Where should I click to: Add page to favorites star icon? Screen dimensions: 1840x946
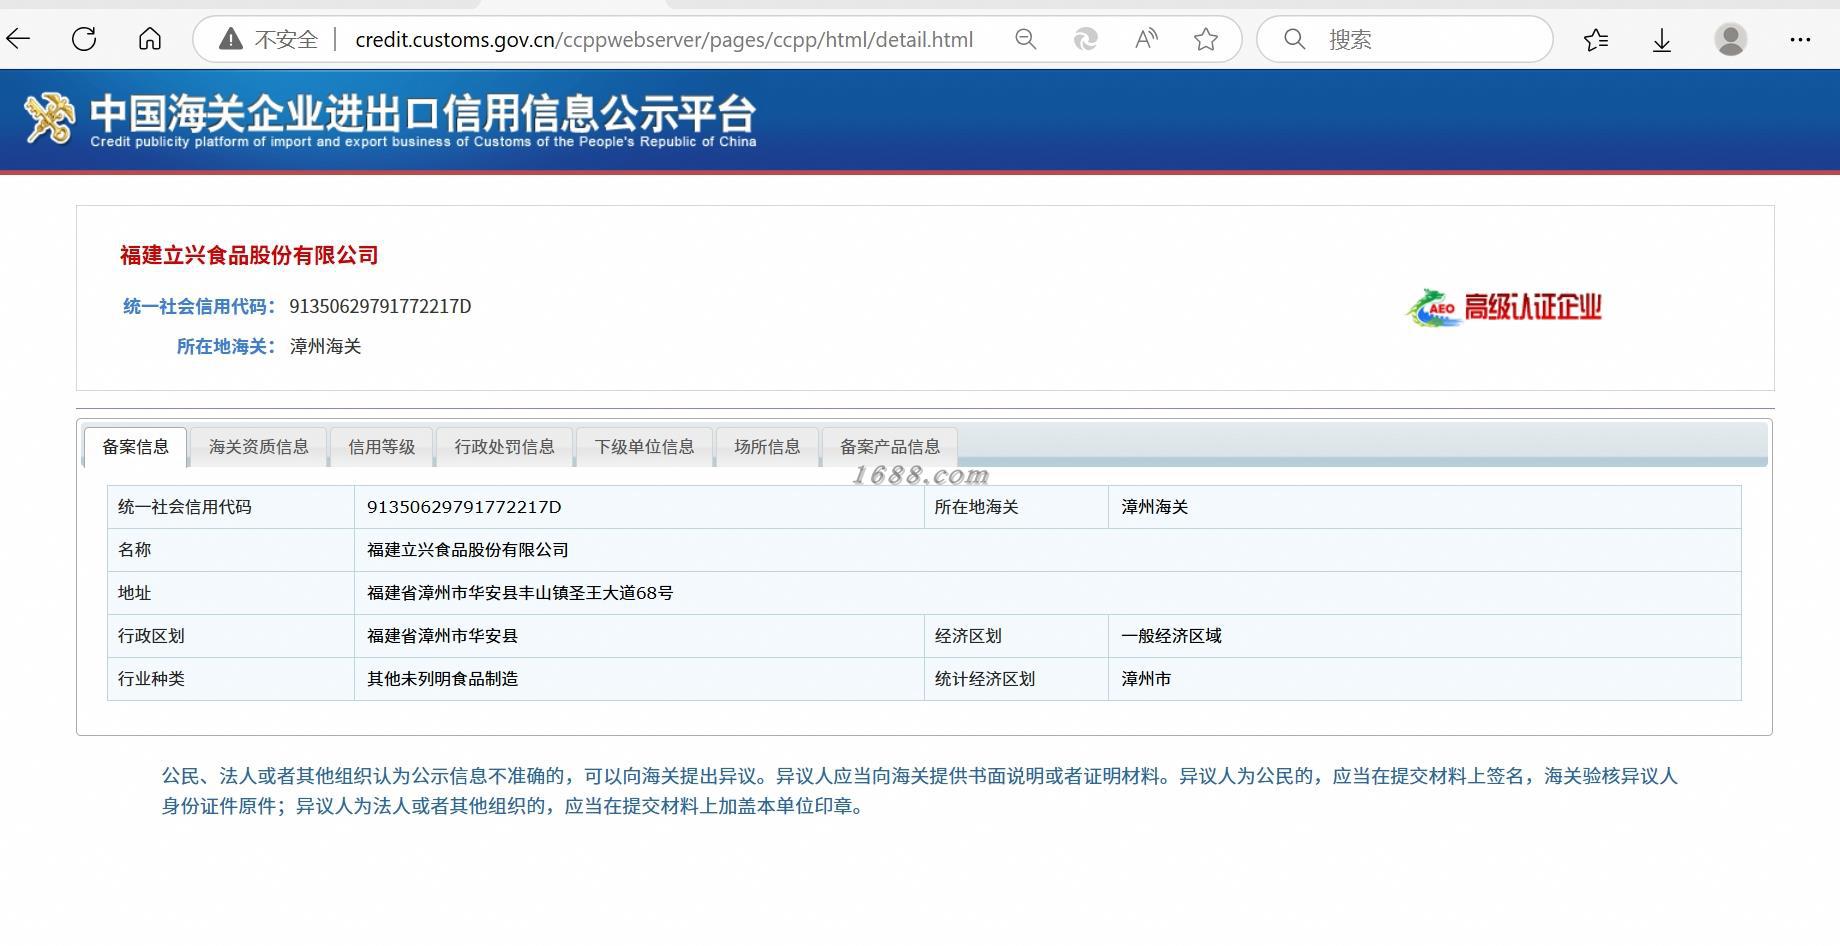click(1206, 39)
